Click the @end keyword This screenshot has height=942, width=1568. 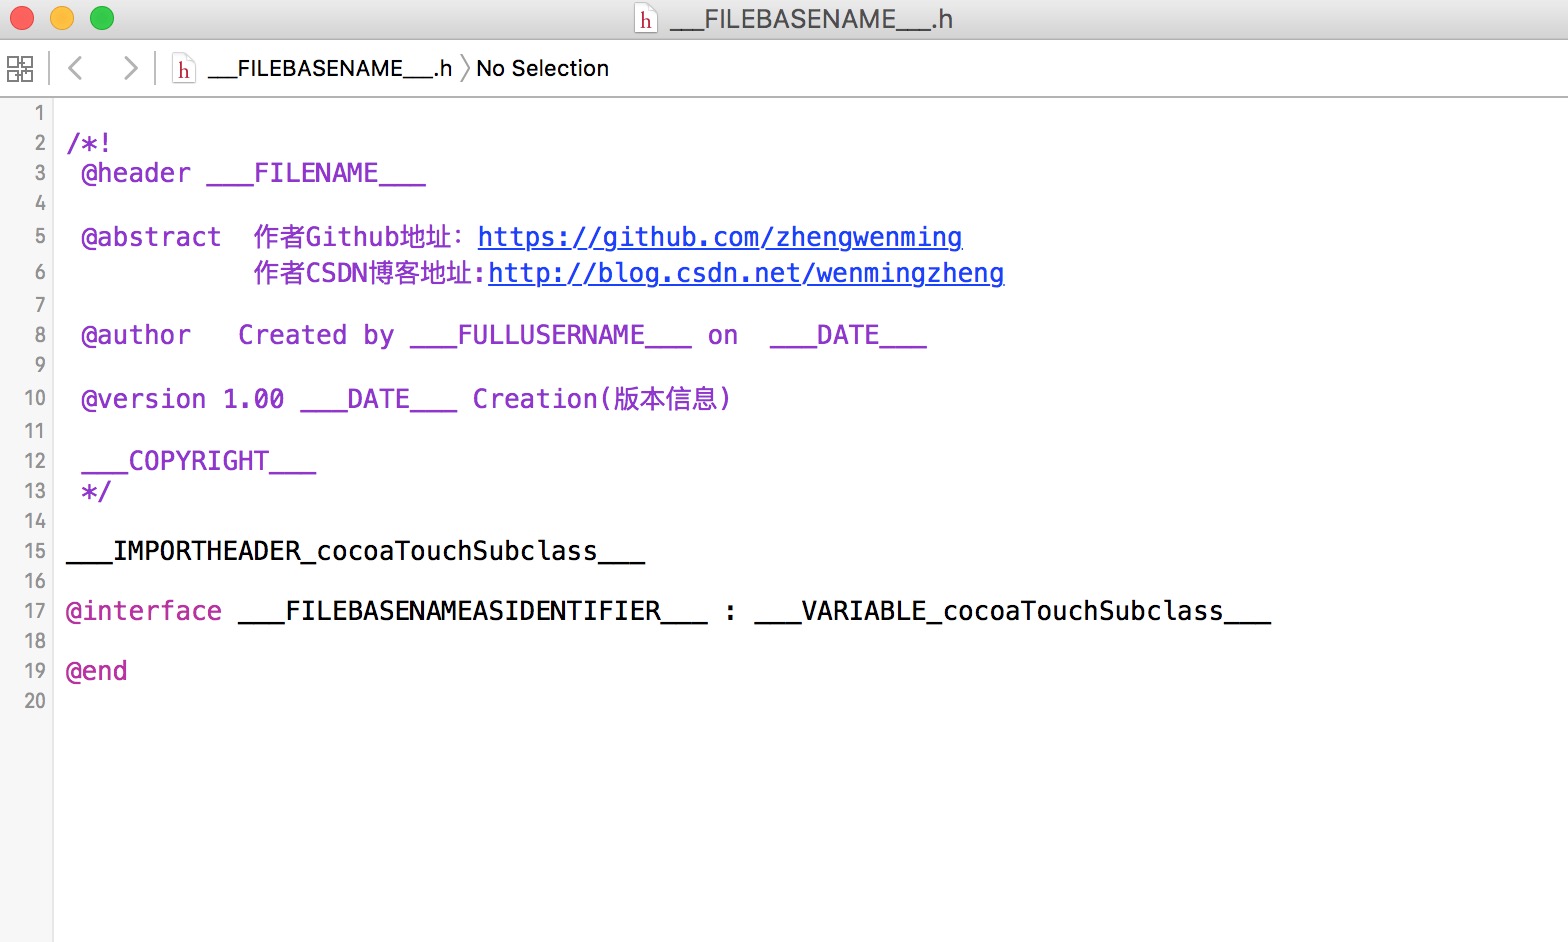(x=97, y=671)
